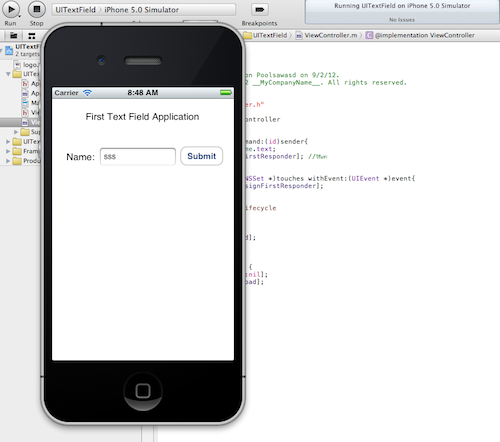
Task: Click the Stop button in Xcode toolbar
Action: click(37, 10)
